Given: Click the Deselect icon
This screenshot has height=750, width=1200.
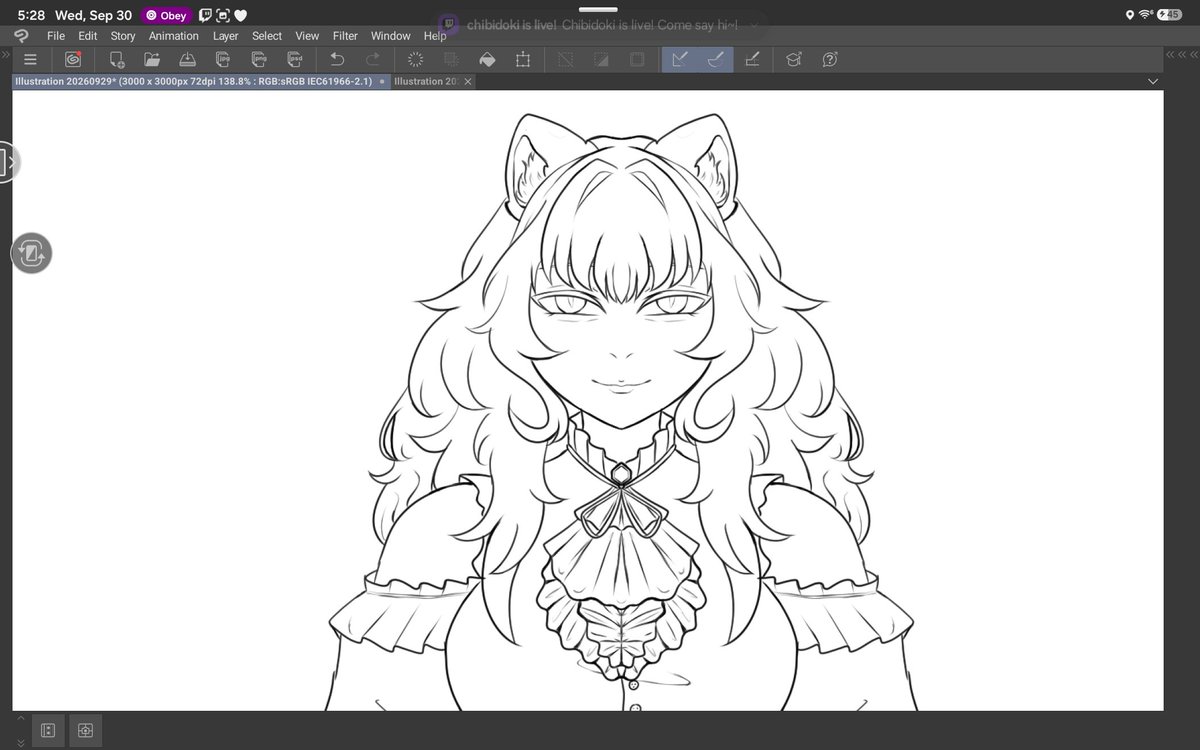Looking at the screenshot, I should click(565, 59).
